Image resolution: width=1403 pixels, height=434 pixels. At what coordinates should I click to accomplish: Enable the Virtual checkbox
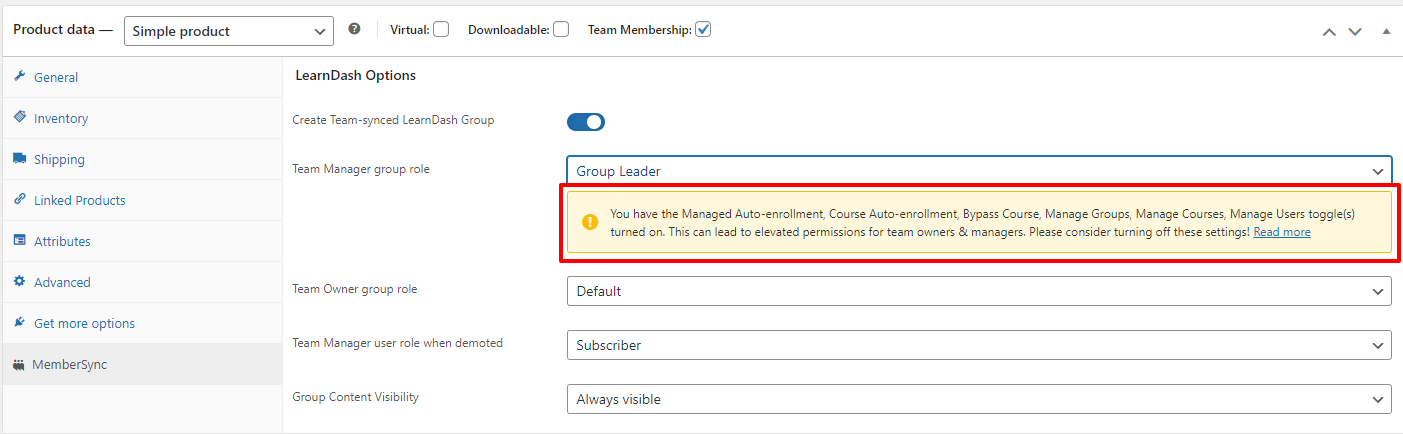click(441, 30)
